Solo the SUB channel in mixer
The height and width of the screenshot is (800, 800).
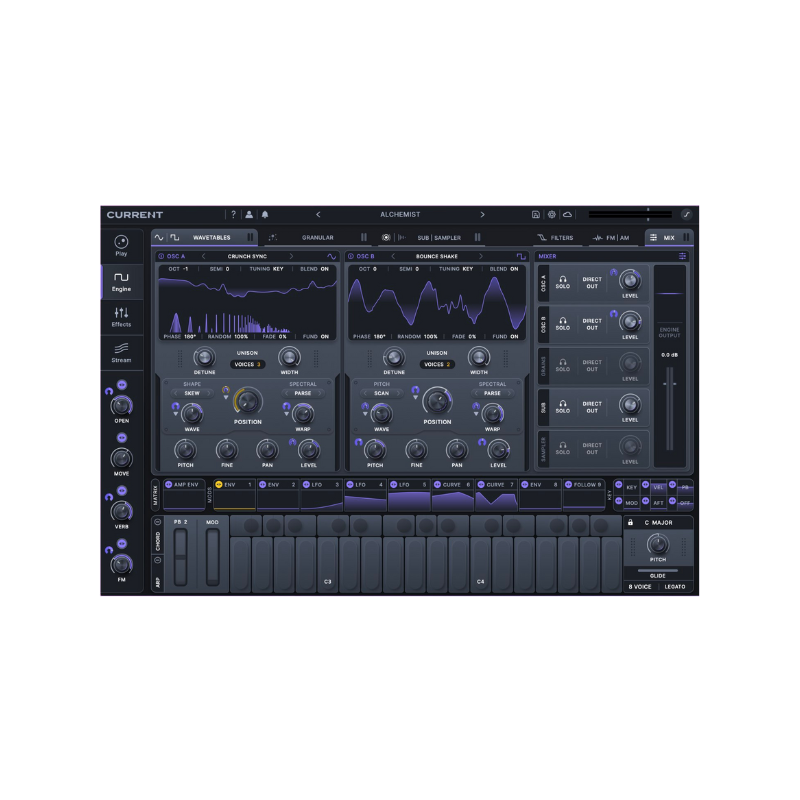[x=563, y=407]
